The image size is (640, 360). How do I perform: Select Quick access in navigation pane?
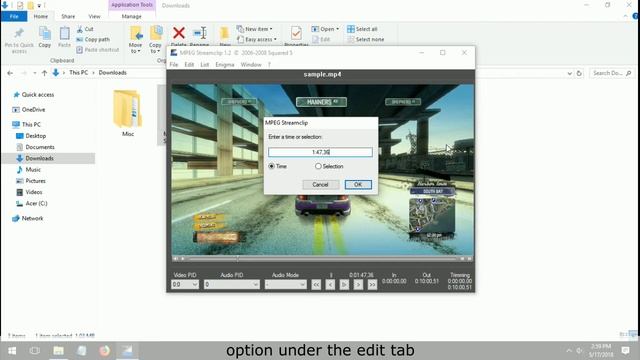(x=33, y=95)
